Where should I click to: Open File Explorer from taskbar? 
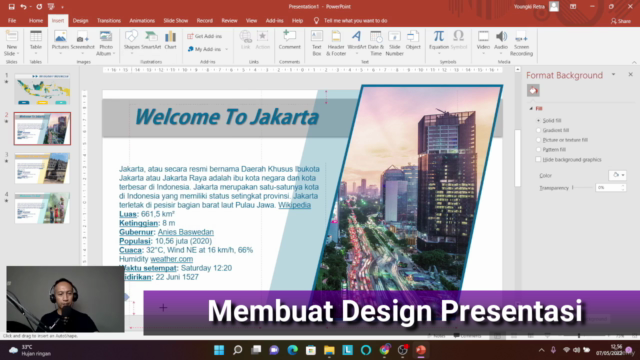(x=329, y=350)
